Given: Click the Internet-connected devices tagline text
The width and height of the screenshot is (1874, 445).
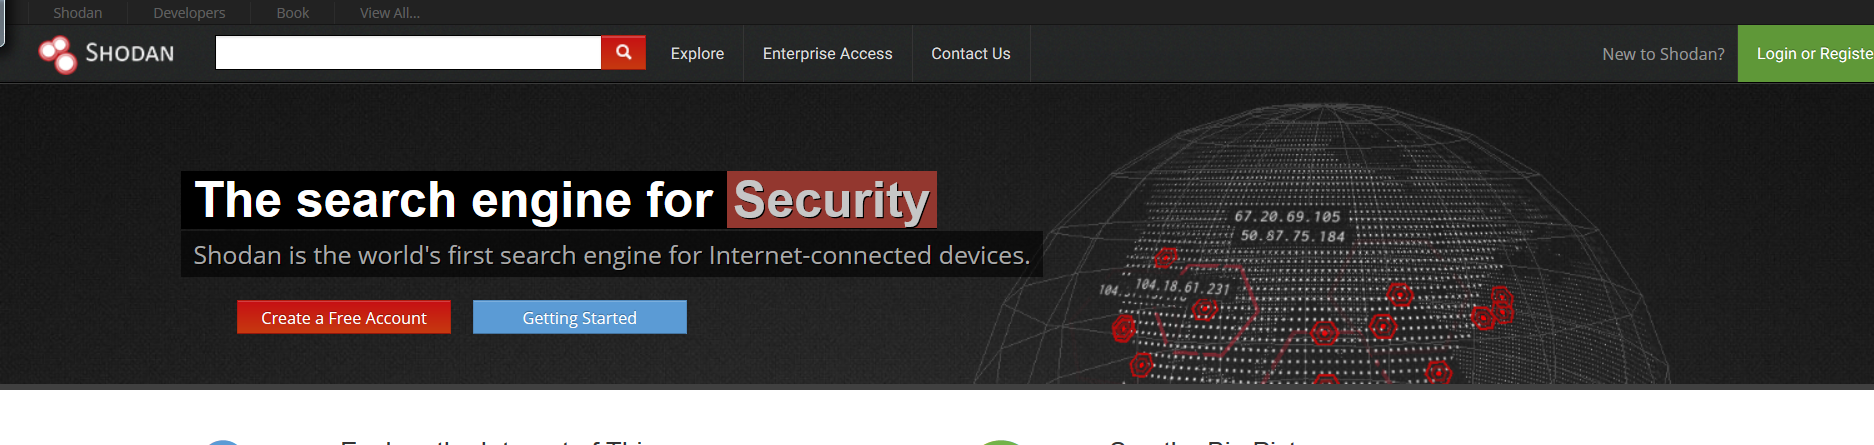Looking at the screenshot, I should (x=611, y=256).
